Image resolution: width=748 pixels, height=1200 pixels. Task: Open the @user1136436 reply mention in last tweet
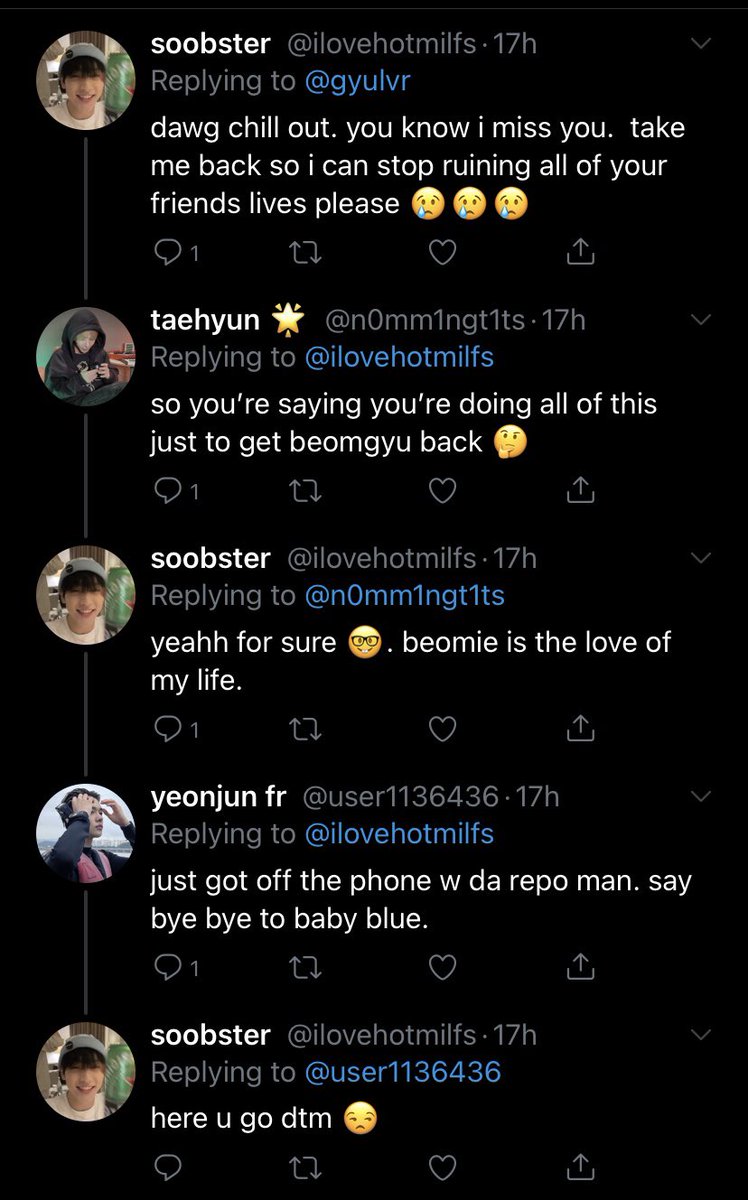[402, 1072]
